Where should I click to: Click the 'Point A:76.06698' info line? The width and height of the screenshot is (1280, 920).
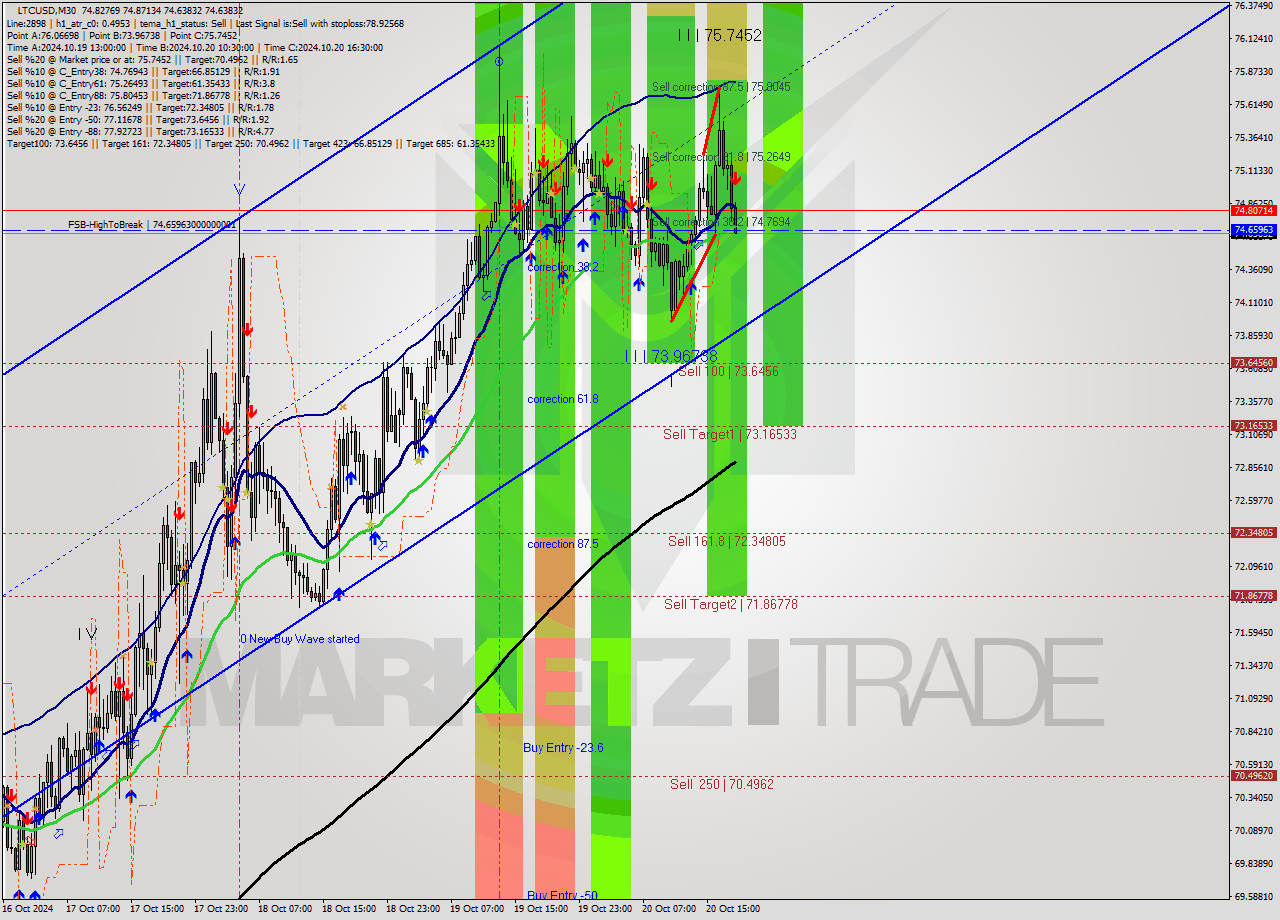[x=121, y=35]
